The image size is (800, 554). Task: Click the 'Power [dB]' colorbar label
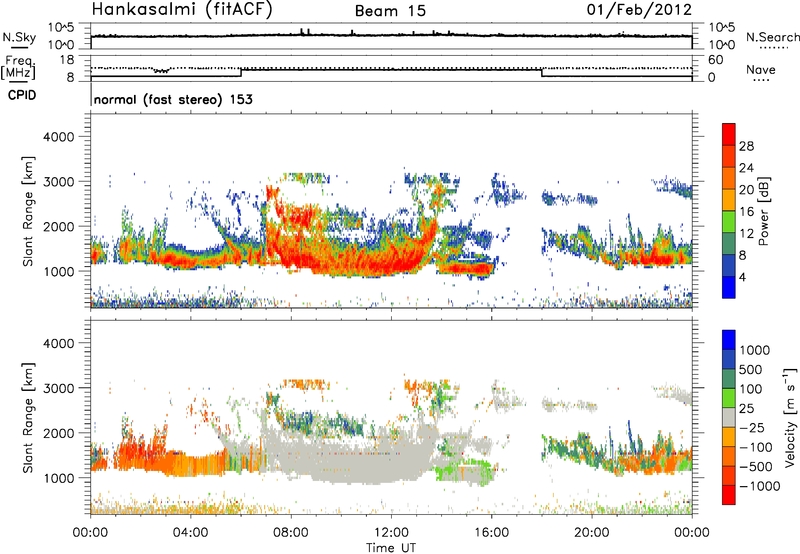click(763, 211)
